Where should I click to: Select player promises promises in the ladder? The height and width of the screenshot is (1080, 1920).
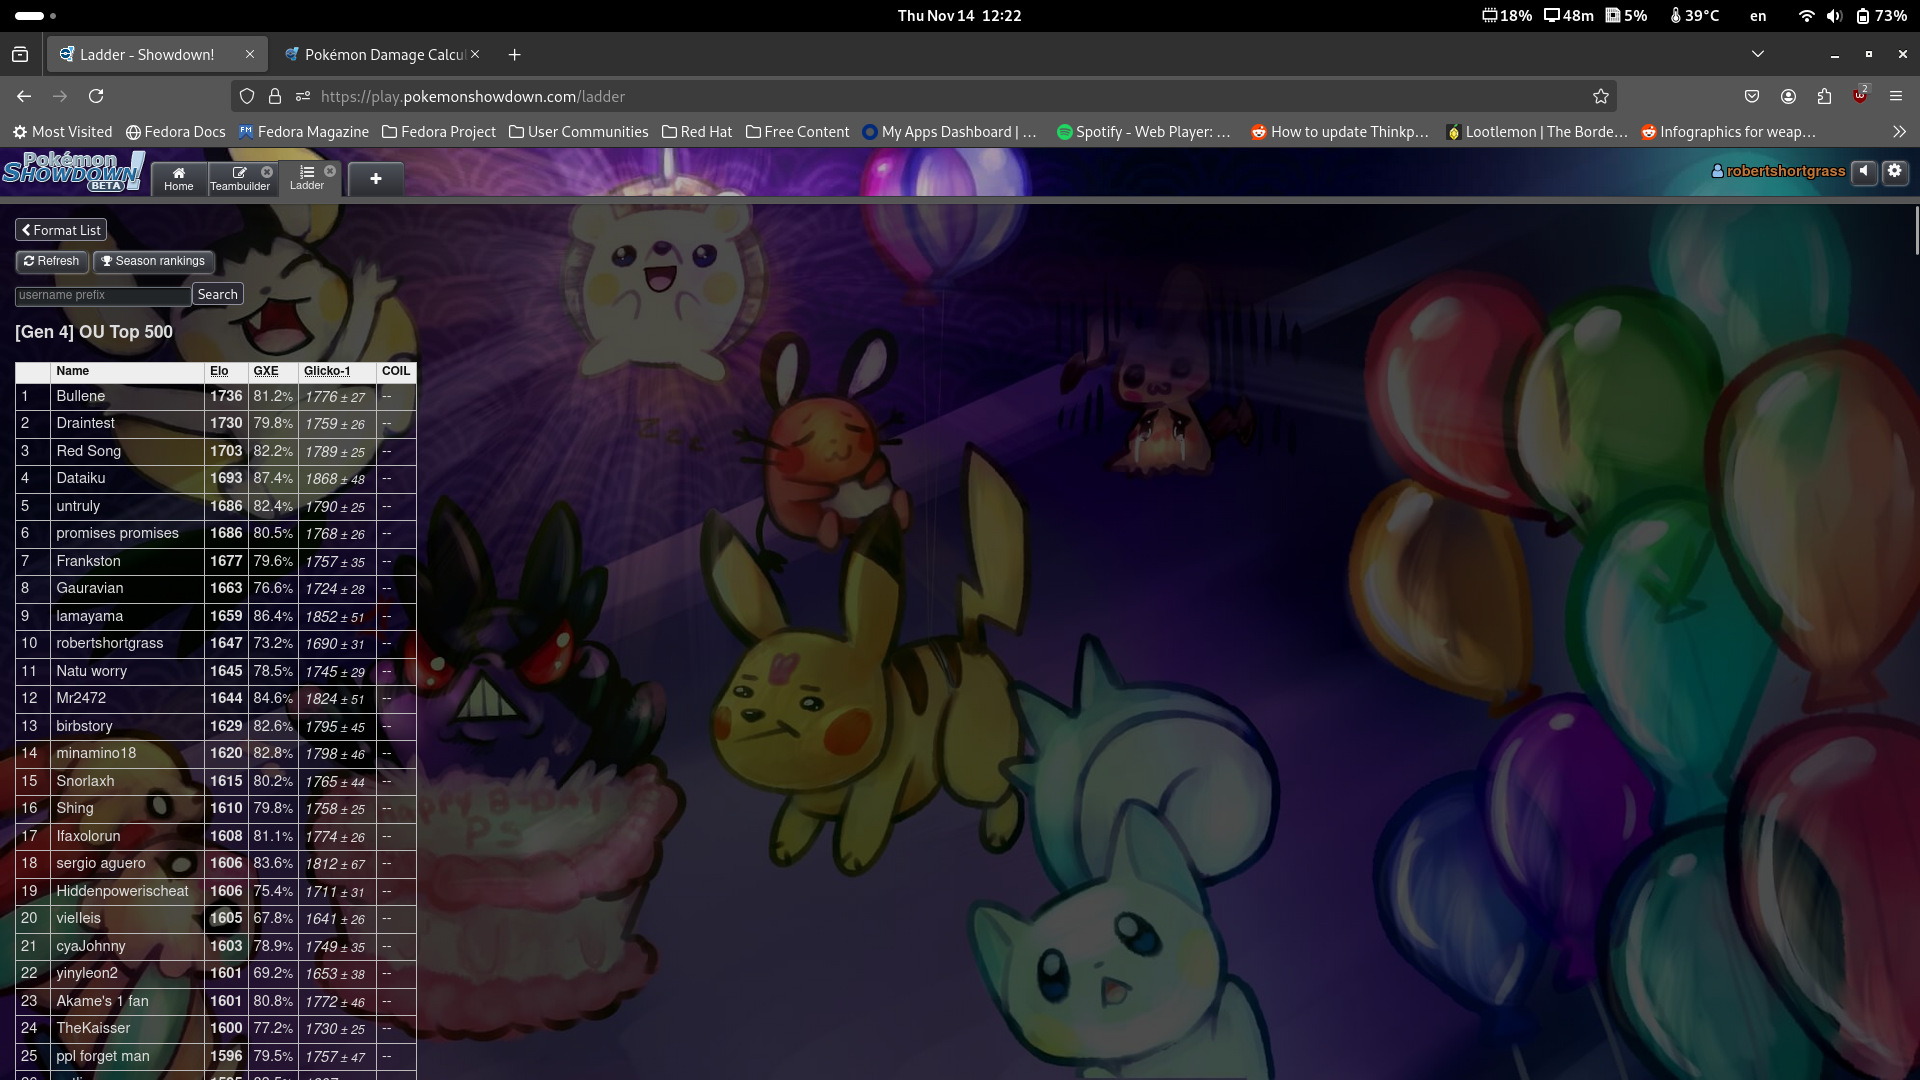coord(117,533)
